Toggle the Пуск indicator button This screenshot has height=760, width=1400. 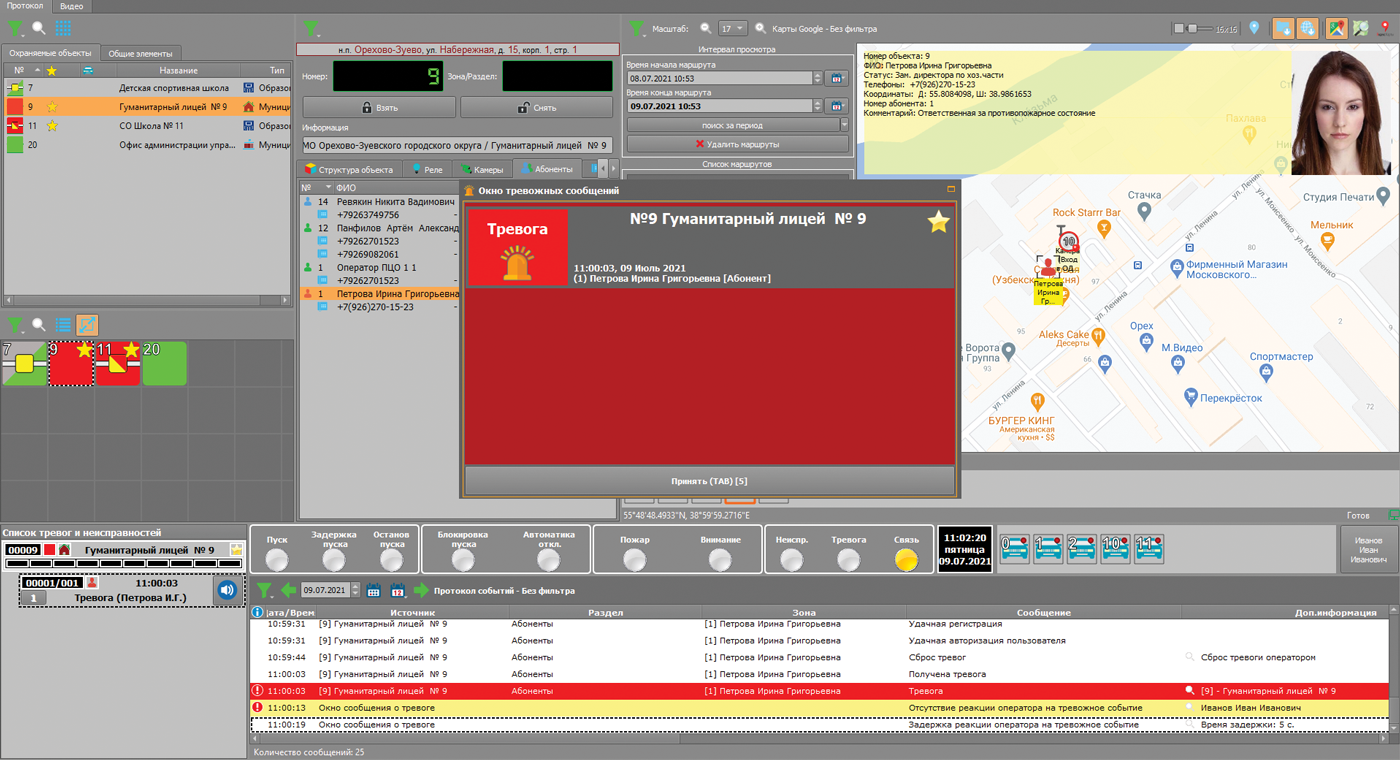(x=277, y=560)
